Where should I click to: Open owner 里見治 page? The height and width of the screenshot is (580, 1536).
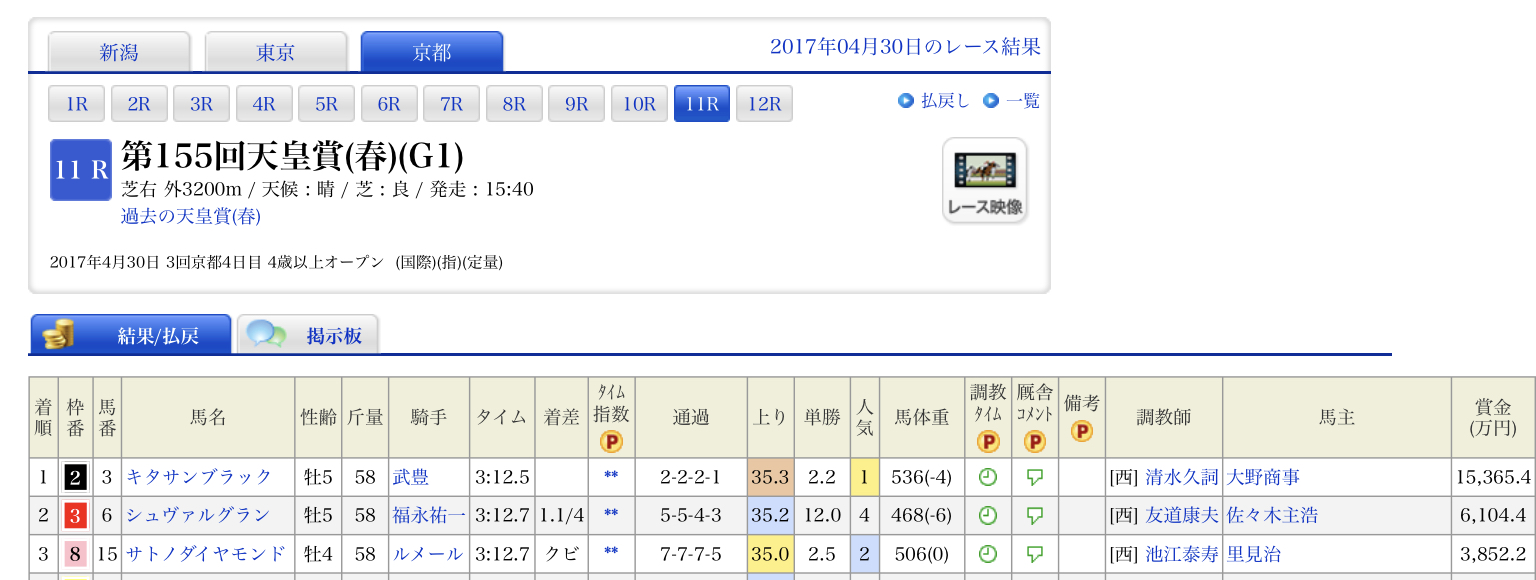click(1254, 554)
